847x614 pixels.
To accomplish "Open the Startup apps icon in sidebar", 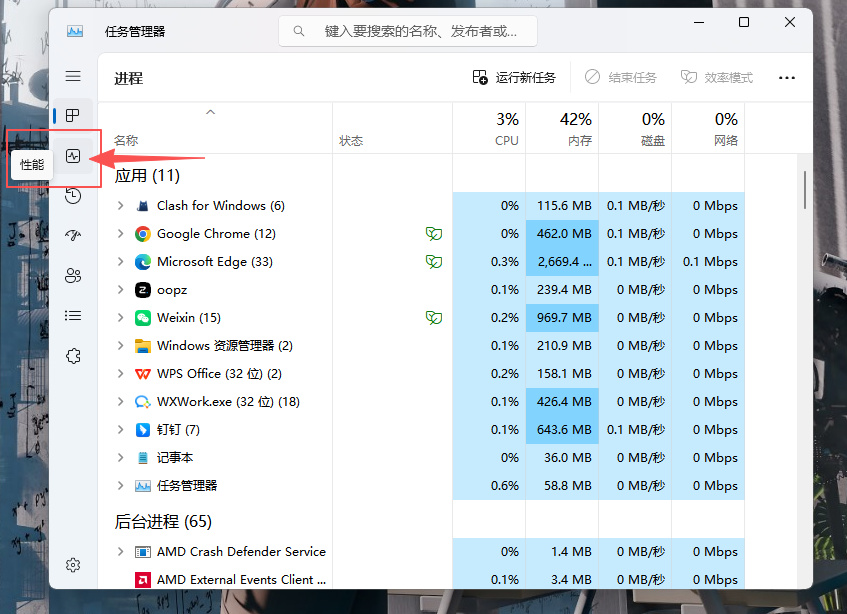I will (73, 235).
